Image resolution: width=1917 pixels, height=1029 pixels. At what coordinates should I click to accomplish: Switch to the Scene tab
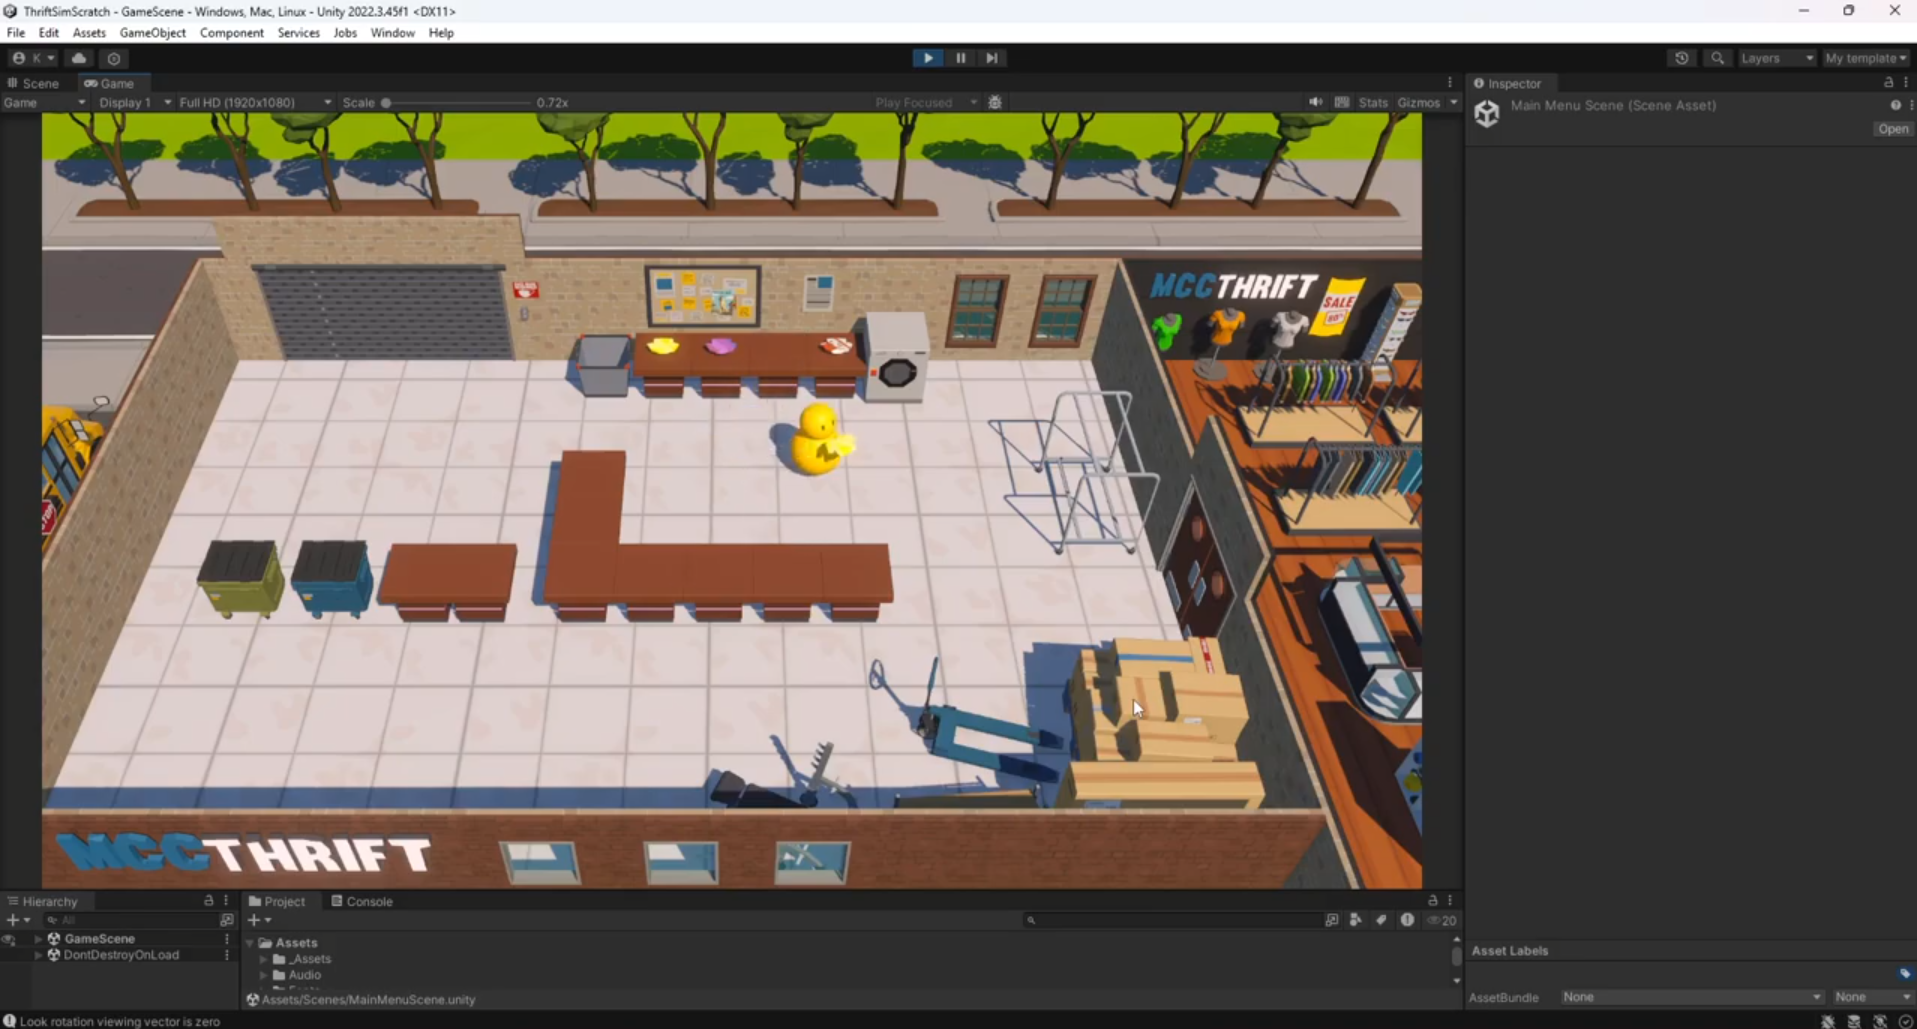tap(34, 83)
